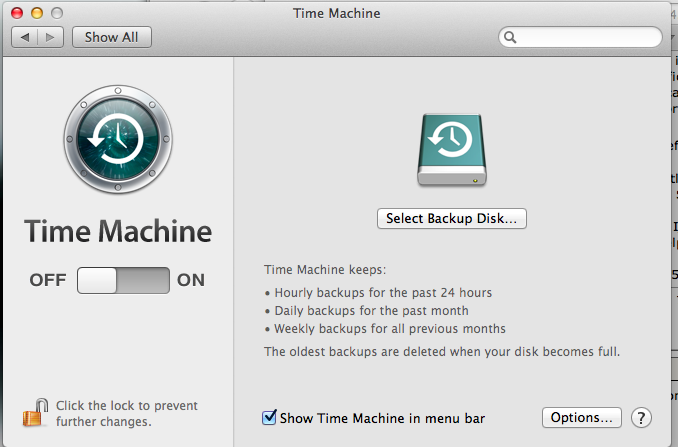
Task: Uncheck Show Time Machine in menu bar
Action: point(269,418)
